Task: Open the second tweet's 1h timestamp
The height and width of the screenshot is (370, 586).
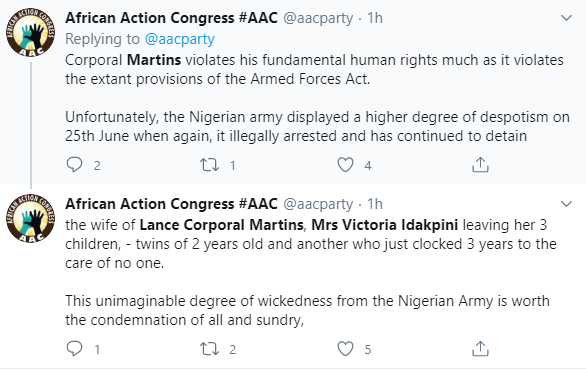Action: click(375, 204)
